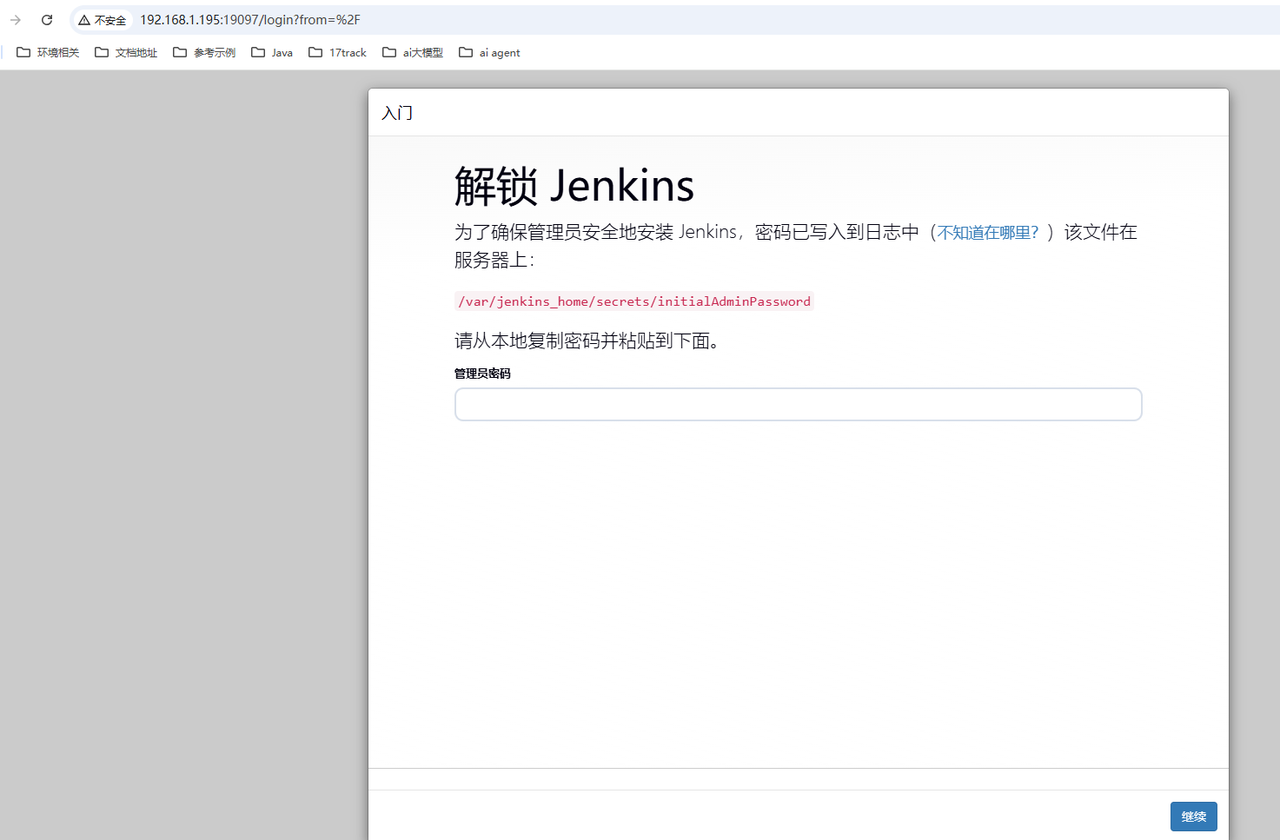1280x840 pixels.
Task: Open the 环境相关 bookmark folder
Action: (48, 52)
